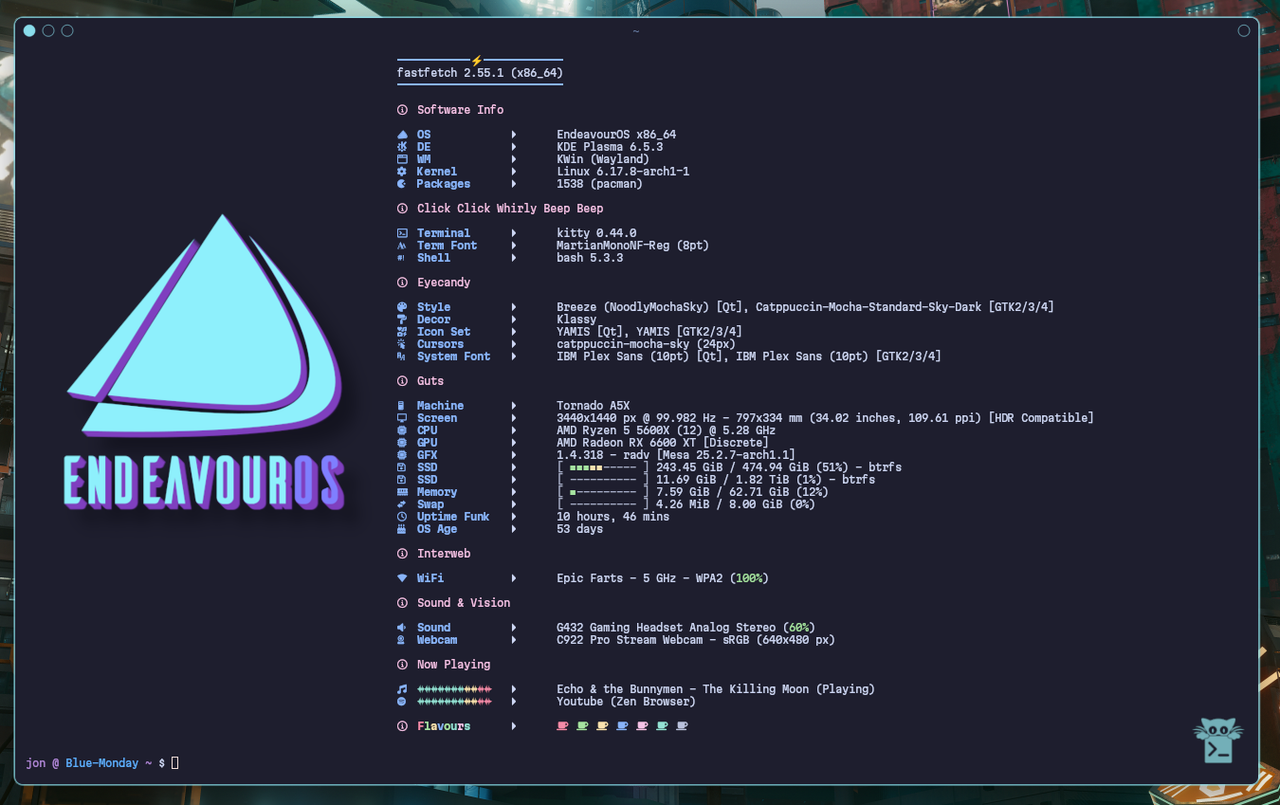Click the teal Flavours cup swatch
This screenshot has height=805, width=1280.
click(662, 726)
